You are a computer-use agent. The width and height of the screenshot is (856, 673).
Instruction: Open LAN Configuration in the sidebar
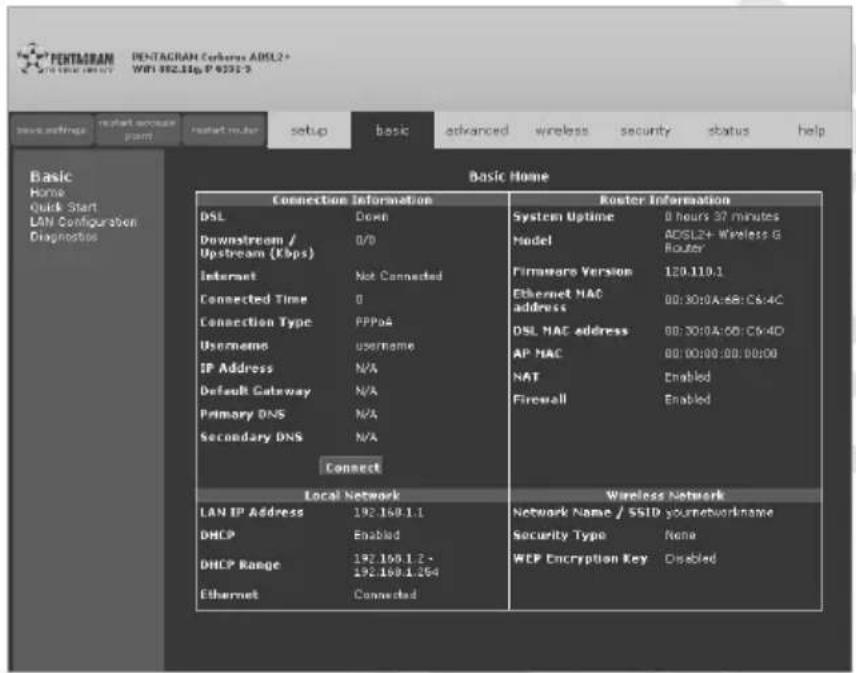click(x=83, y=222)
